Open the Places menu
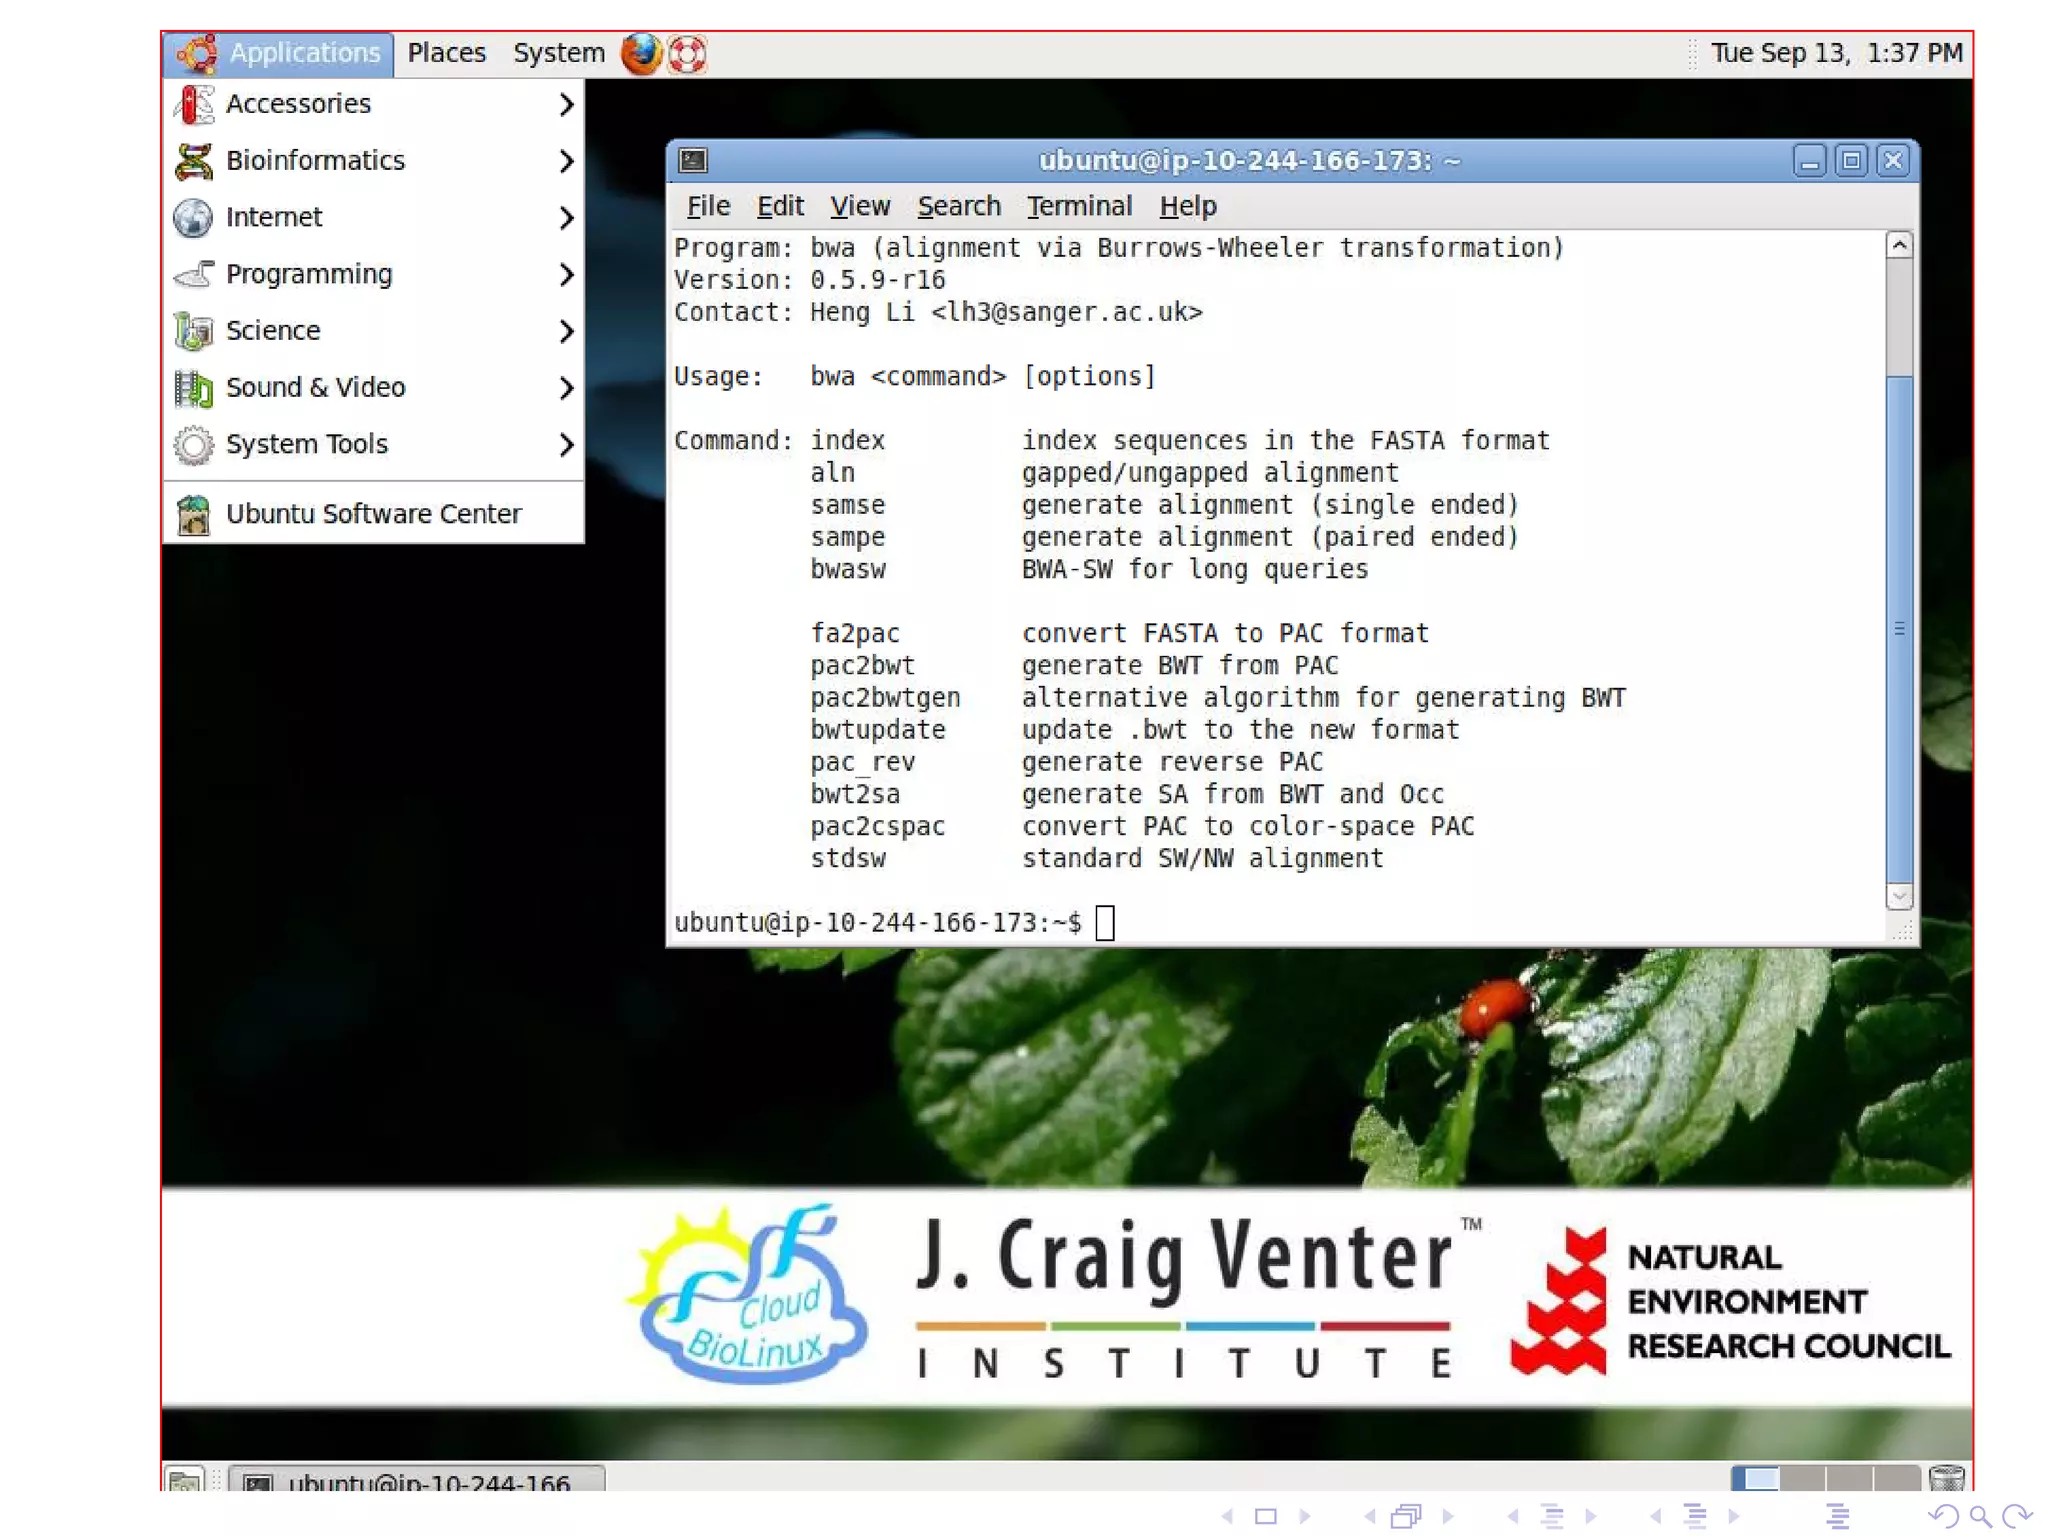This screenshot has width=2048, height=1536. [446, 53]
